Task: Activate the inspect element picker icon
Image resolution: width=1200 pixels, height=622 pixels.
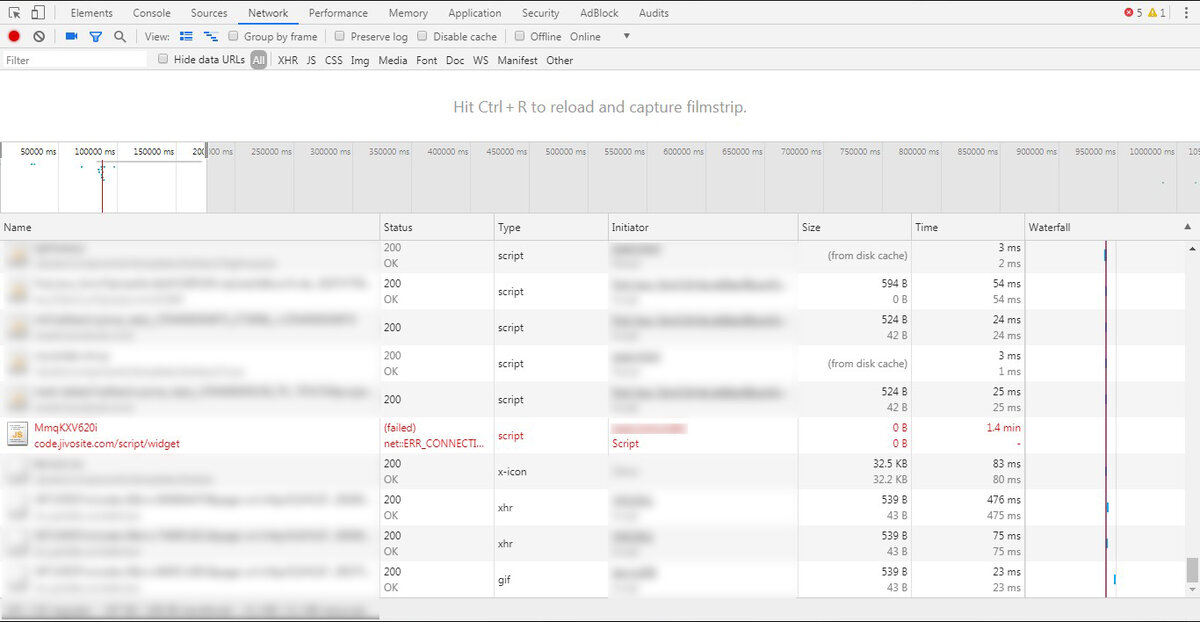Action: pos(13,13)
